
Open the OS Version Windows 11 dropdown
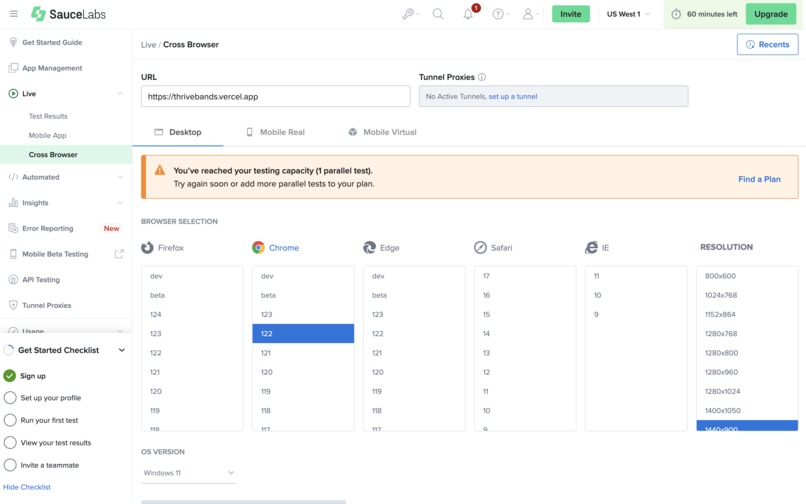point(189,473)
